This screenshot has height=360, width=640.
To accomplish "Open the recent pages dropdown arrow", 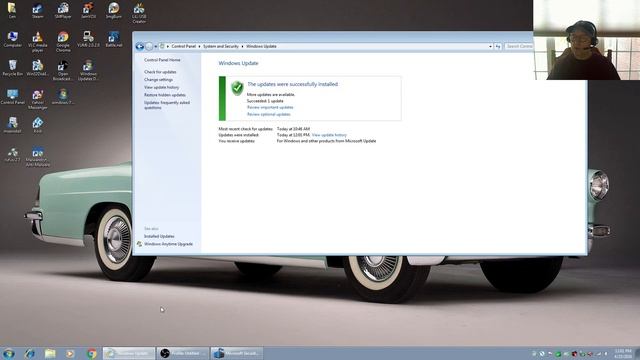I will (x=156, y=47).
